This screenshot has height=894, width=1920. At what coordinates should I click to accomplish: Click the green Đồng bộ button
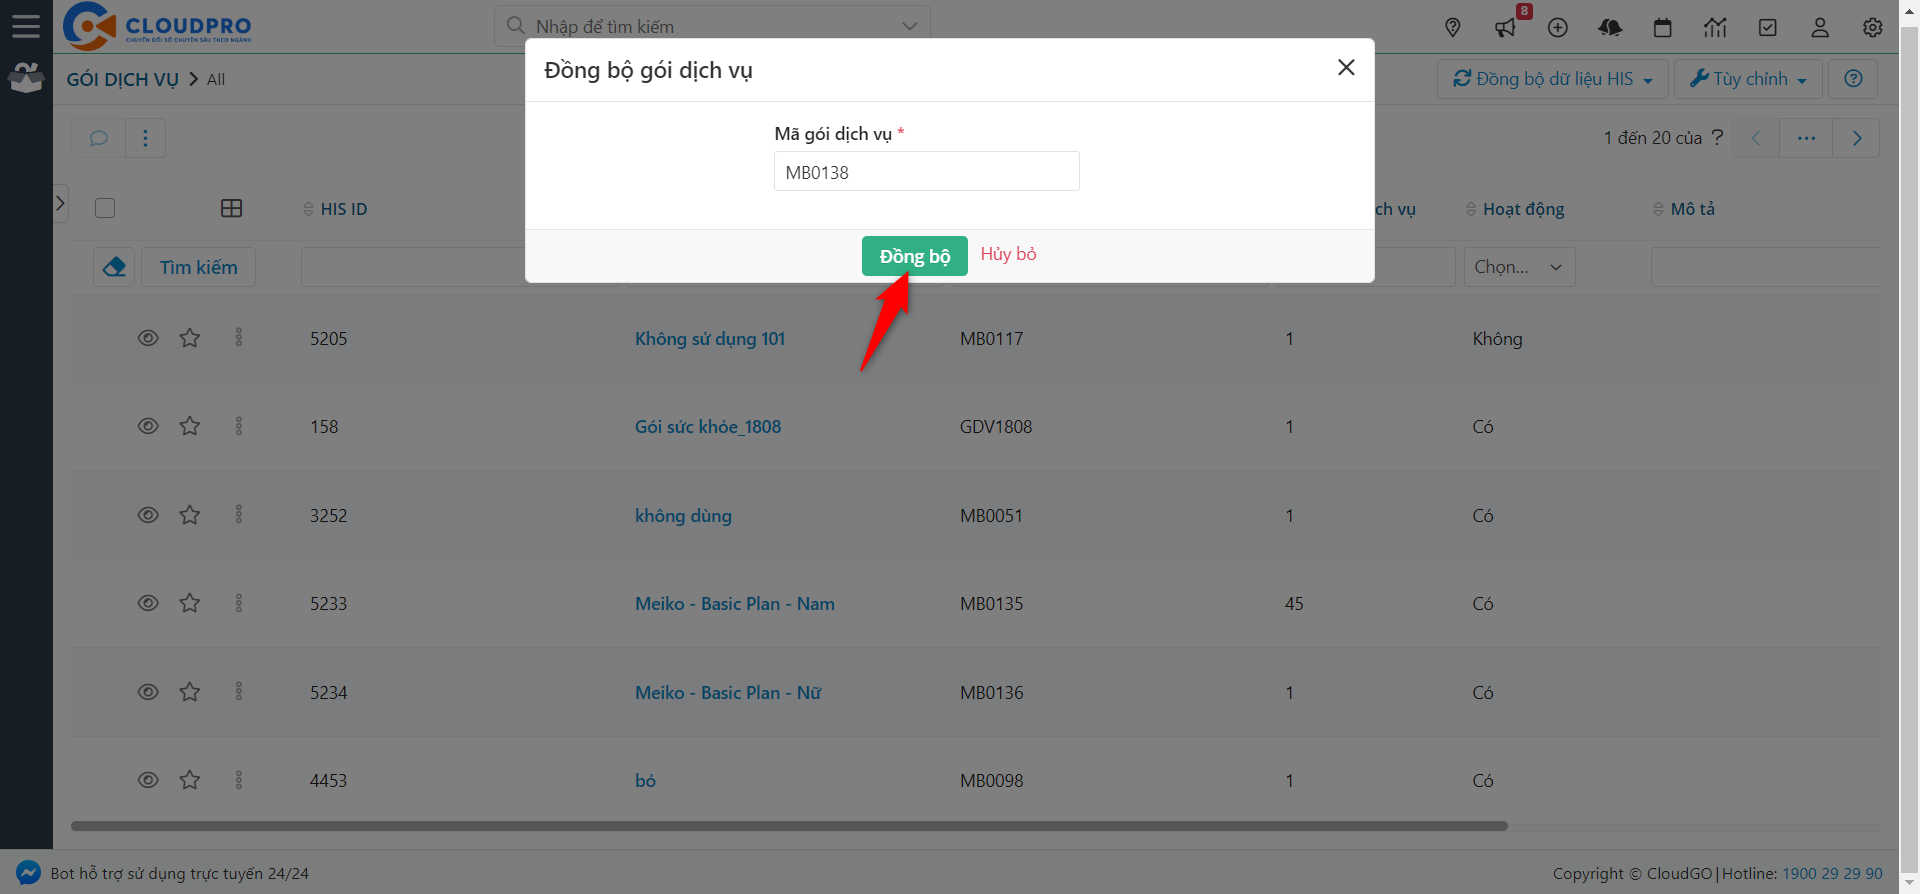914,256
